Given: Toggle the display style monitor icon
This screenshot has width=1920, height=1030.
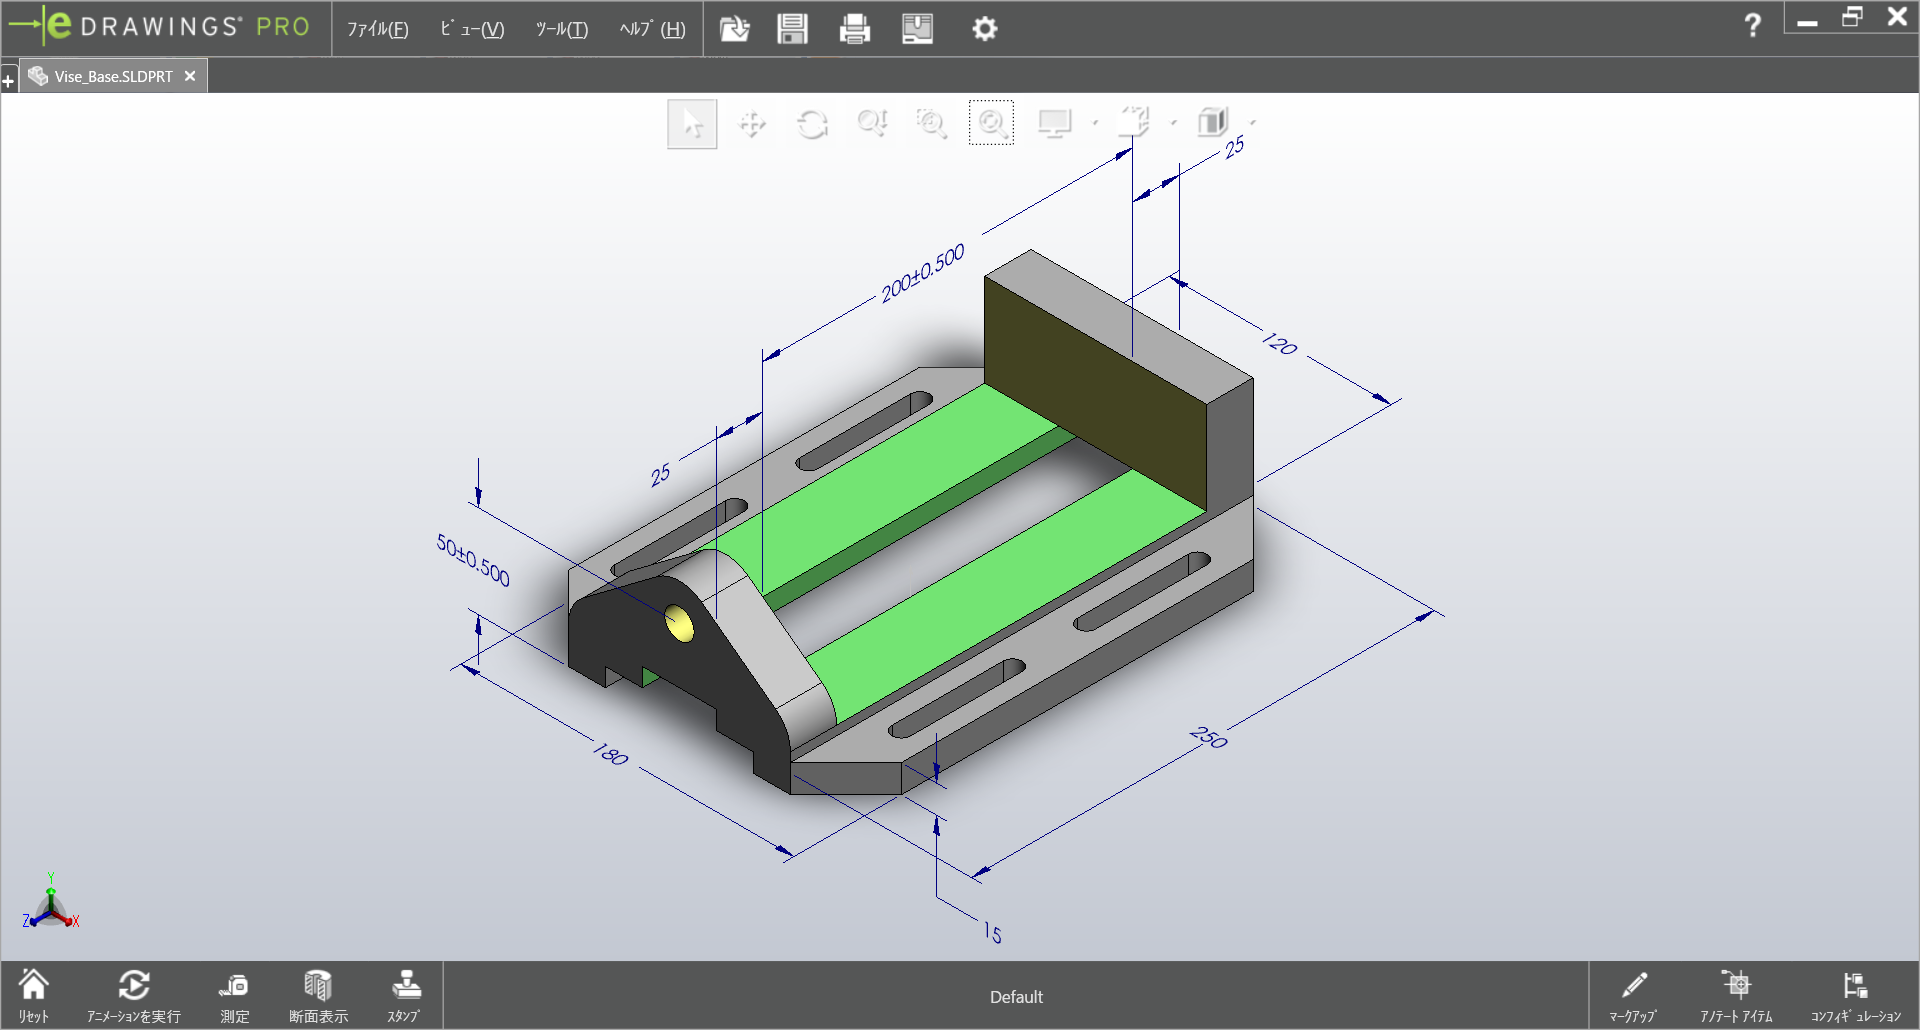Looking at the screenshot, I should pyautogui.click(x=1054, y=122).
